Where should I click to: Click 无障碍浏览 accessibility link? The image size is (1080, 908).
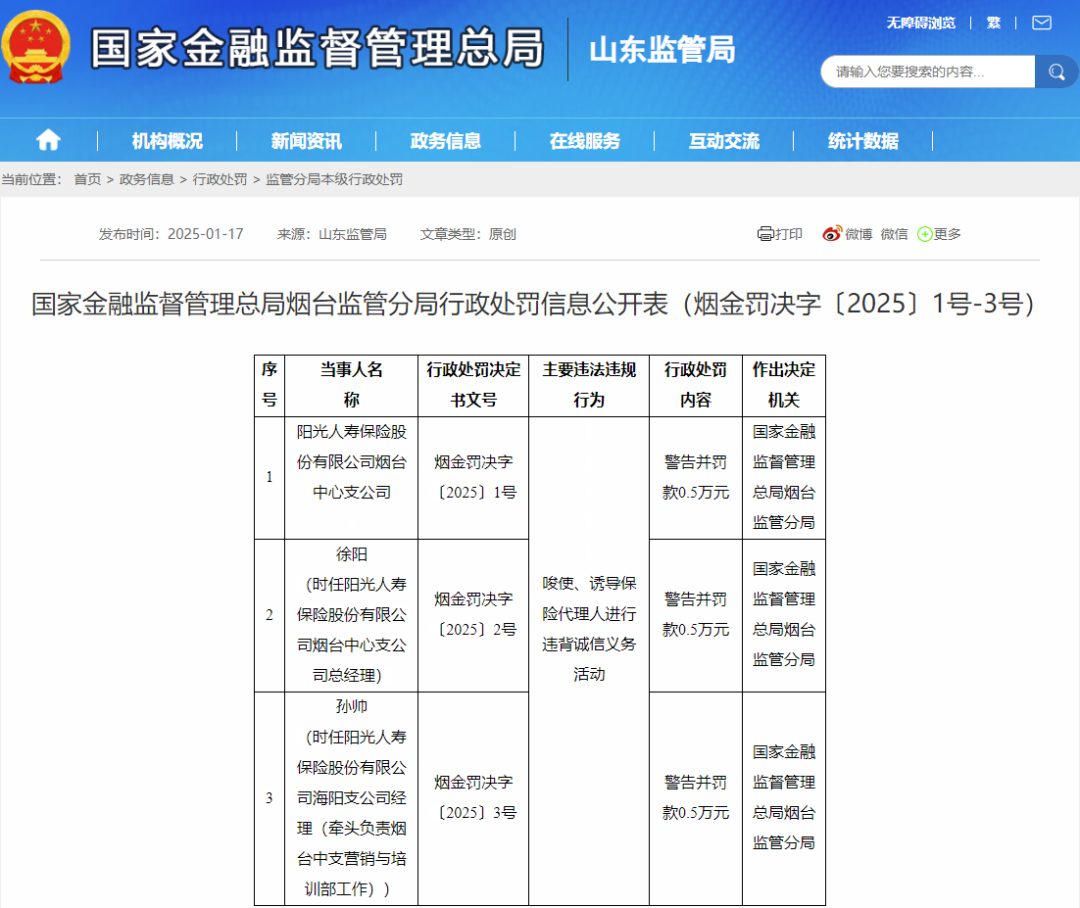[x=921, y=23]
